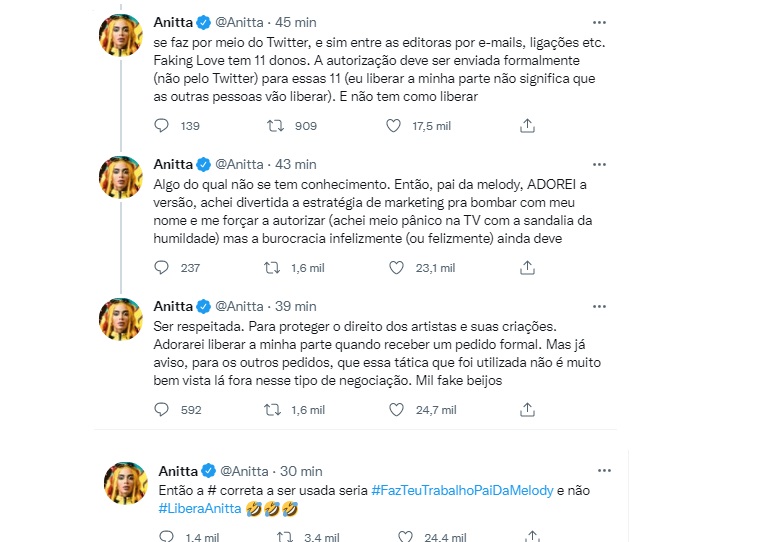Screen dimensions: 766x542
Task: Open the 30 min tweet timestamp
Action: tap(303, 471)
